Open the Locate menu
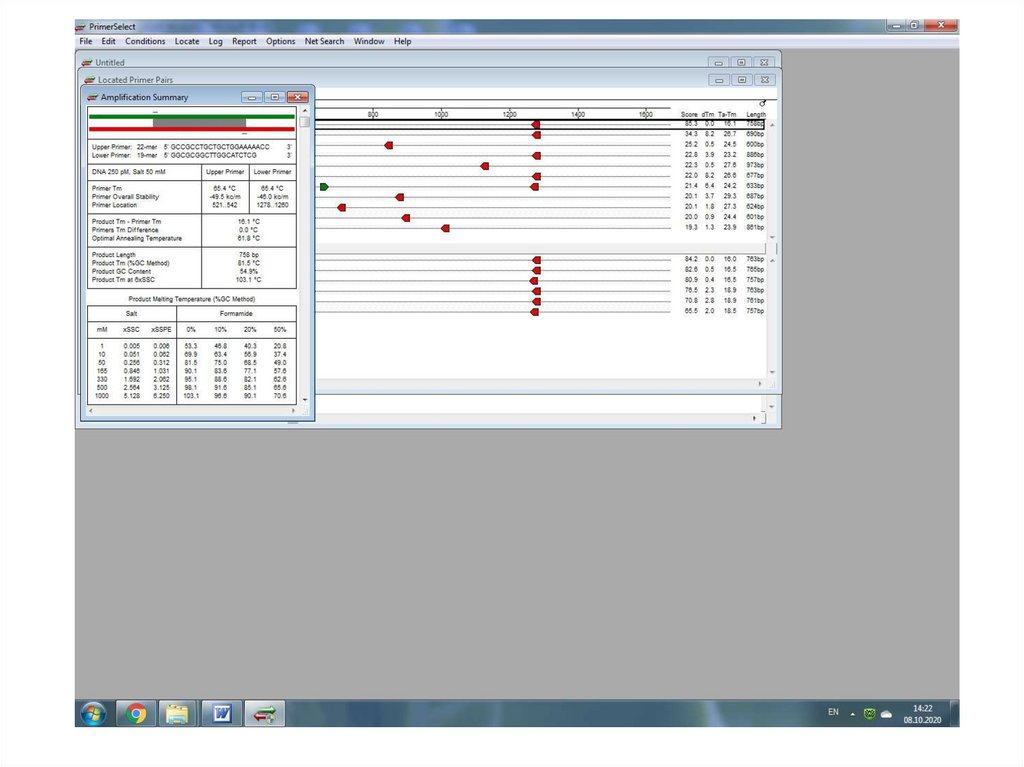Viewport: 1024px width, 767px height. pyautogui.click(x=187, y=41)
